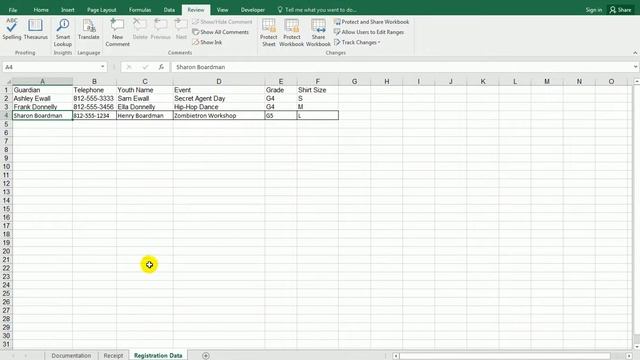Screen dimensions: 640x360
Task: Click Show/Hide Comment
Action: click(x=222, y=22)
